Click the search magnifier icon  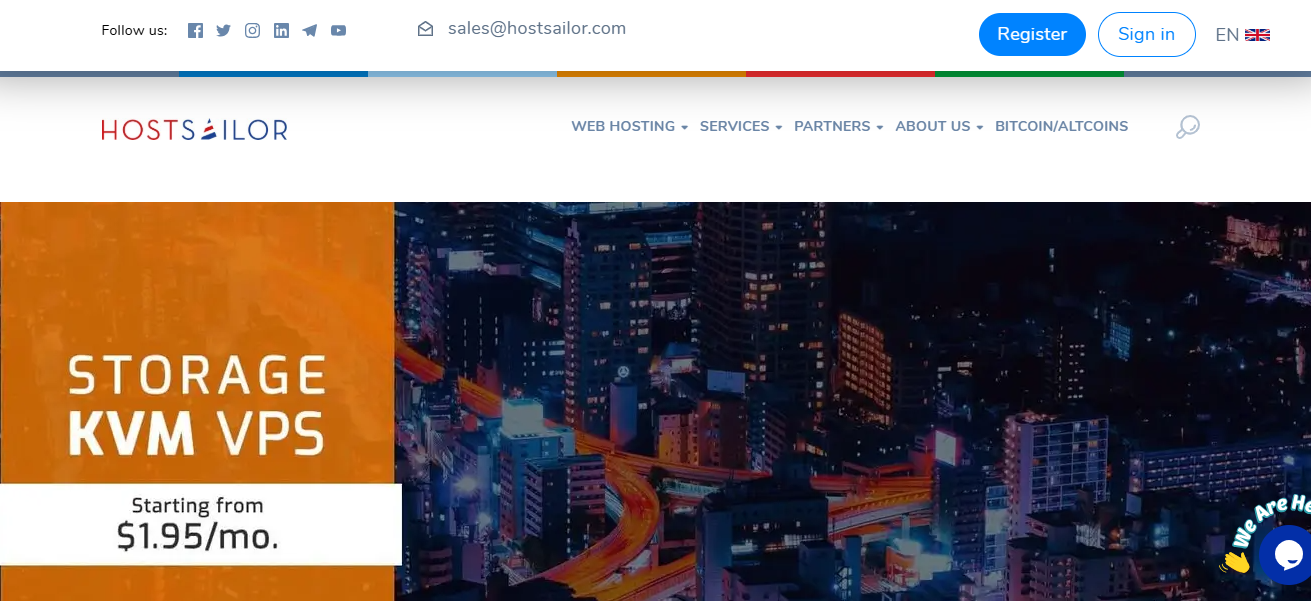click(x=1187, y=127)
